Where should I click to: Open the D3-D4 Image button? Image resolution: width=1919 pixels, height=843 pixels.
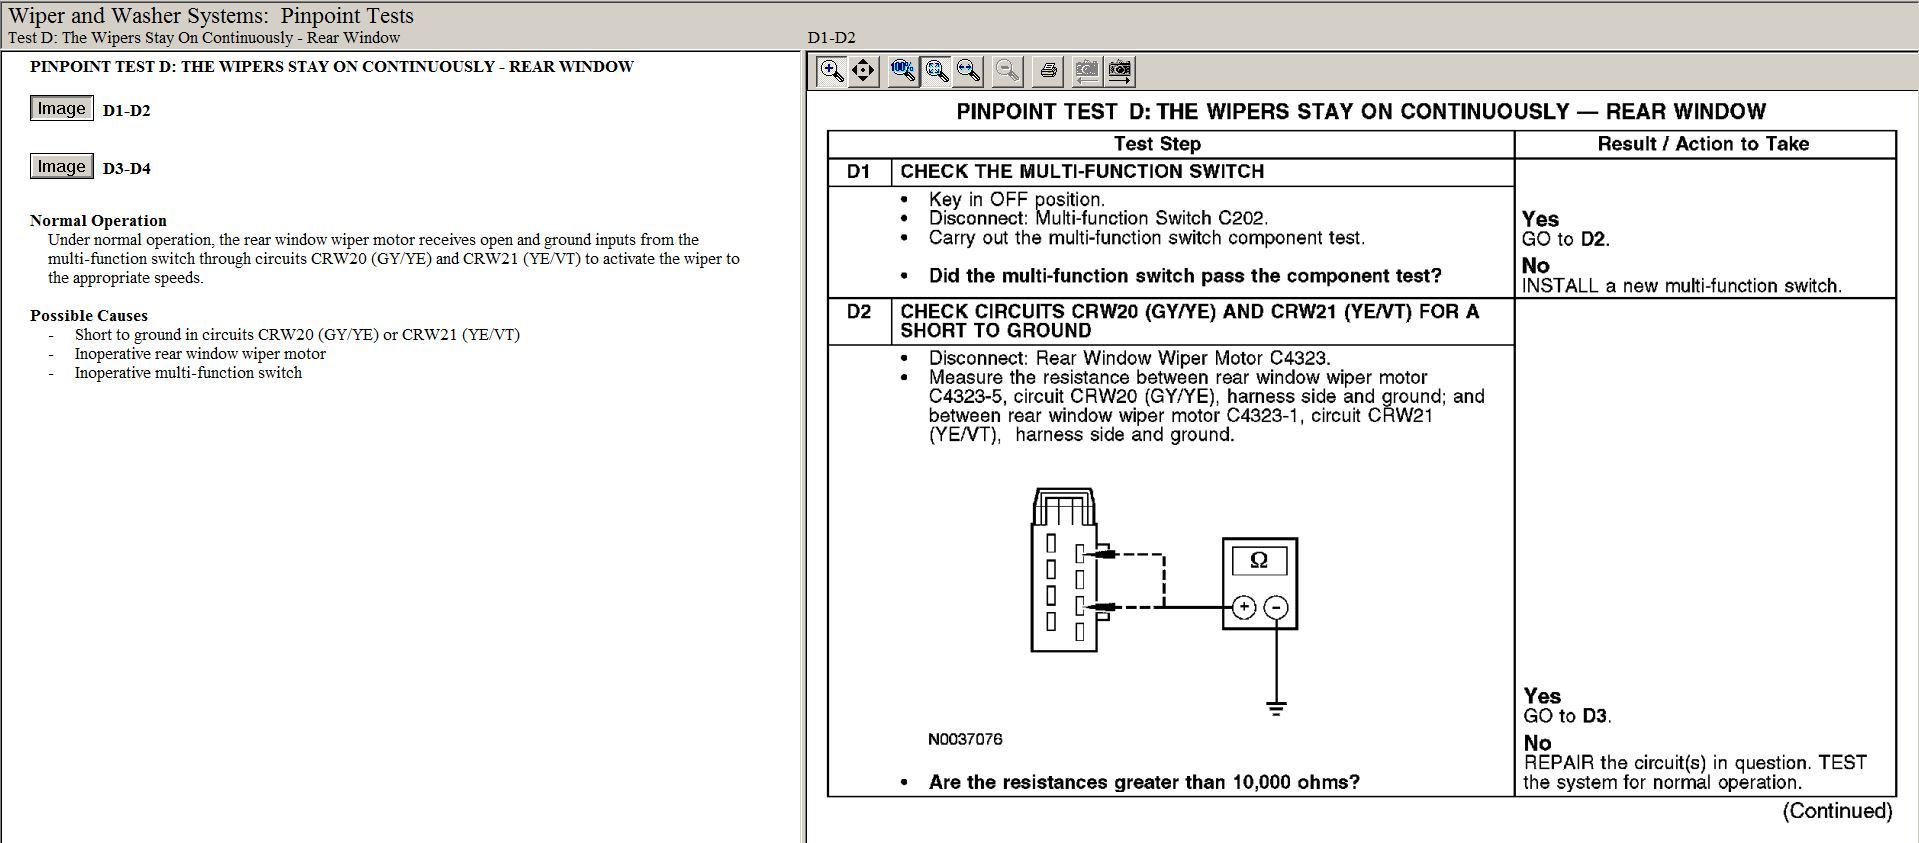pos(61,166)
